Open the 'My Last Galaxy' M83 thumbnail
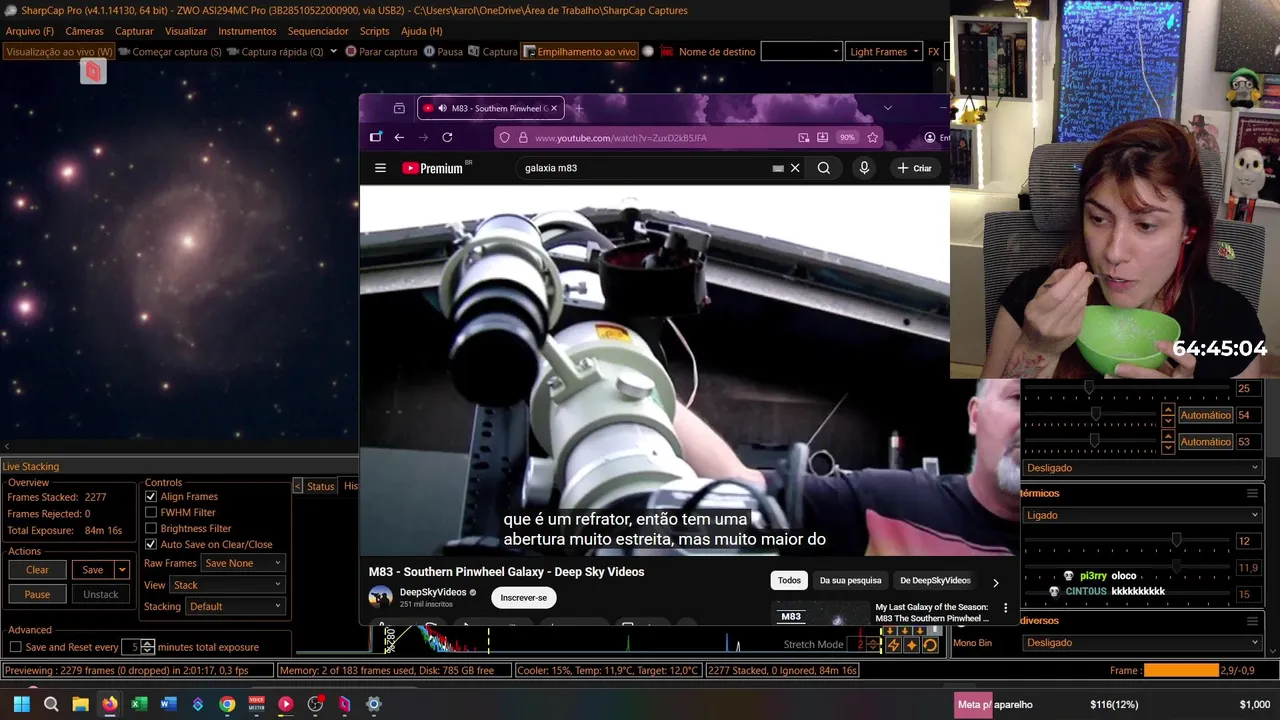Viewport: 1280px width, 720px height. 821,613
